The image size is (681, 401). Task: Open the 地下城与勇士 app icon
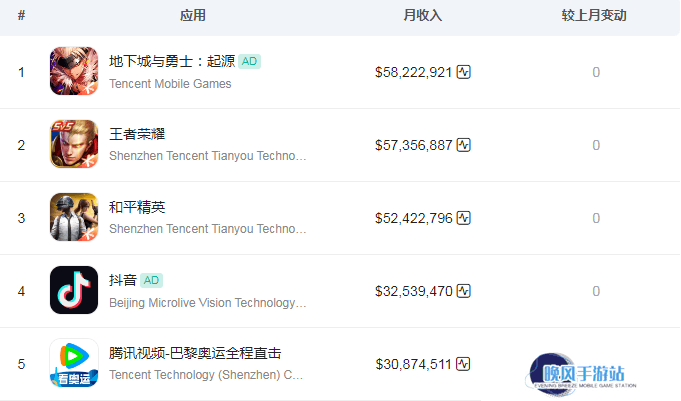[x=74, y=71]
